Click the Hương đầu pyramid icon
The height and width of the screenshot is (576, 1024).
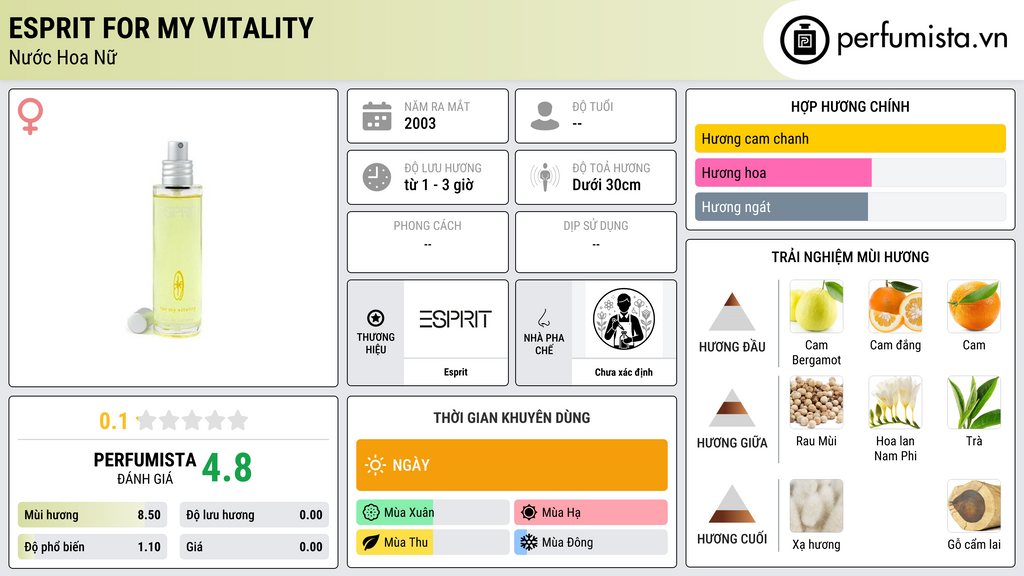tap(732, 312)
